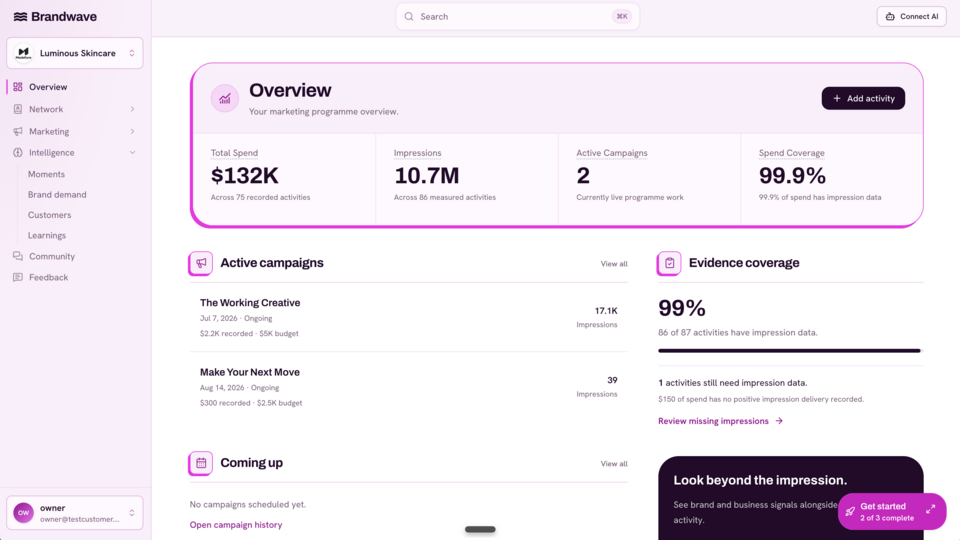Click the Community chat icon in sidebar
The width and height of the screenshot is (960, 540).
18,256
